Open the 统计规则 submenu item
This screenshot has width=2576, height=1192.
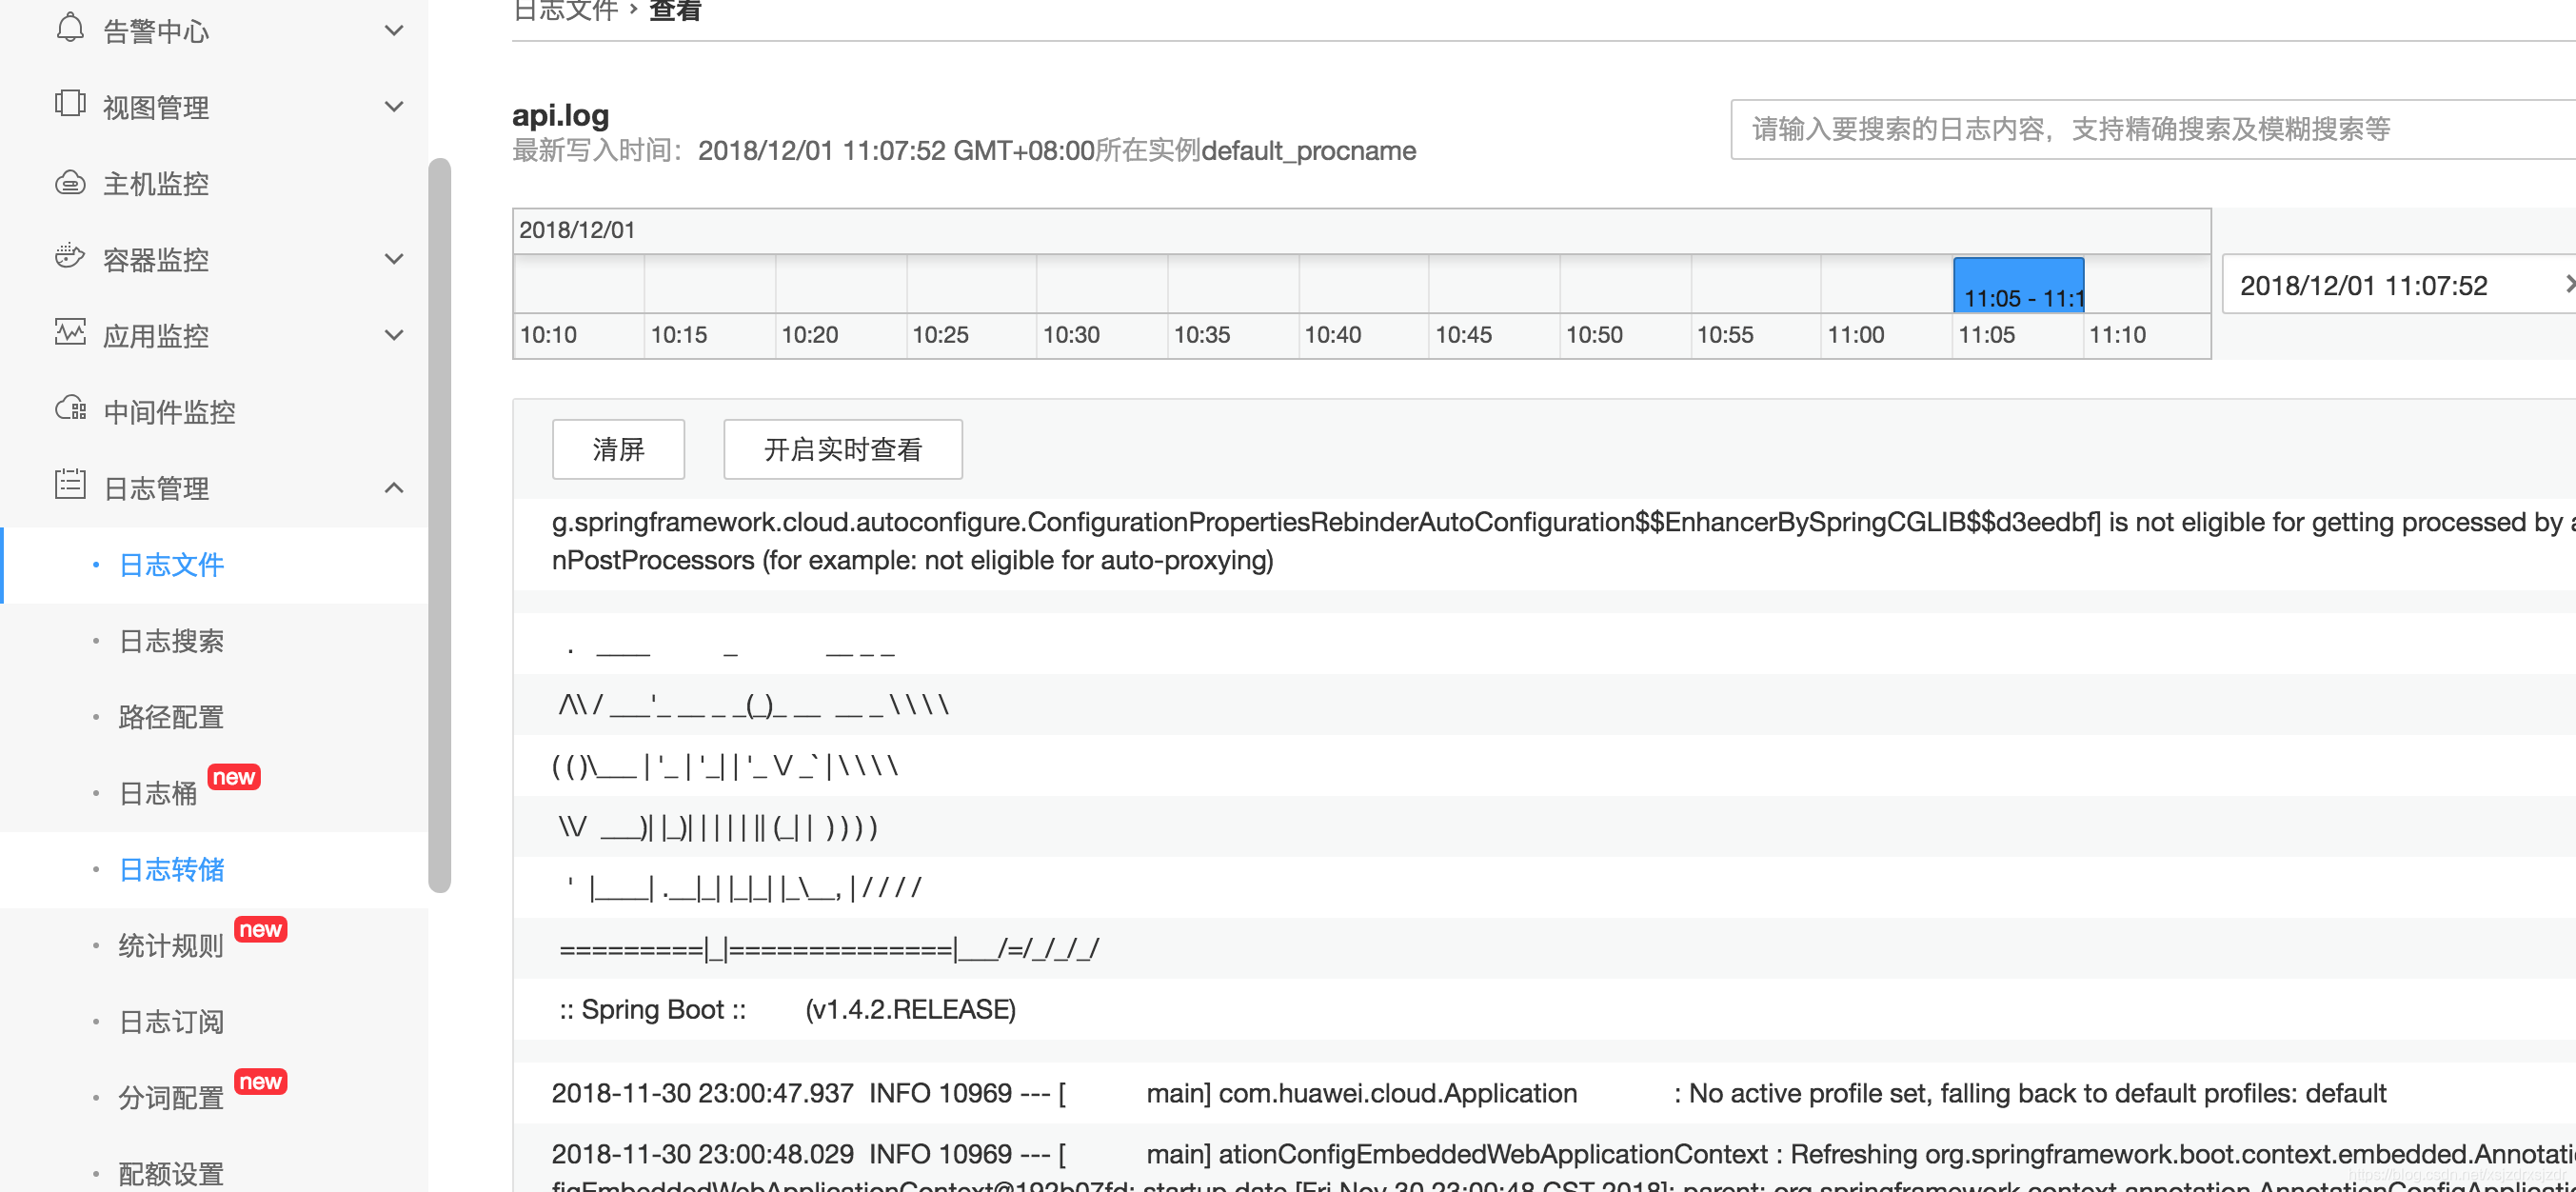pyautogui.click(x=171, y=946)
